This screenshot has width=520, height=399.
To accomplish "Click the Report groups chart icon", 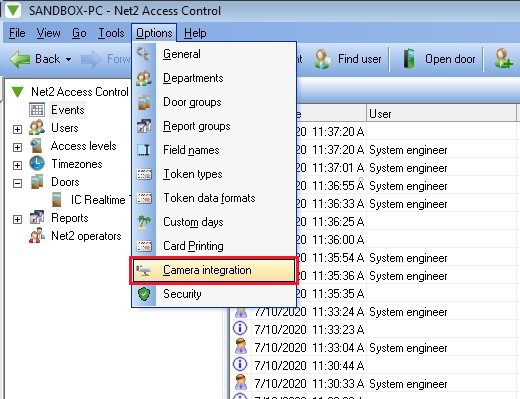I will coord(144,126).
